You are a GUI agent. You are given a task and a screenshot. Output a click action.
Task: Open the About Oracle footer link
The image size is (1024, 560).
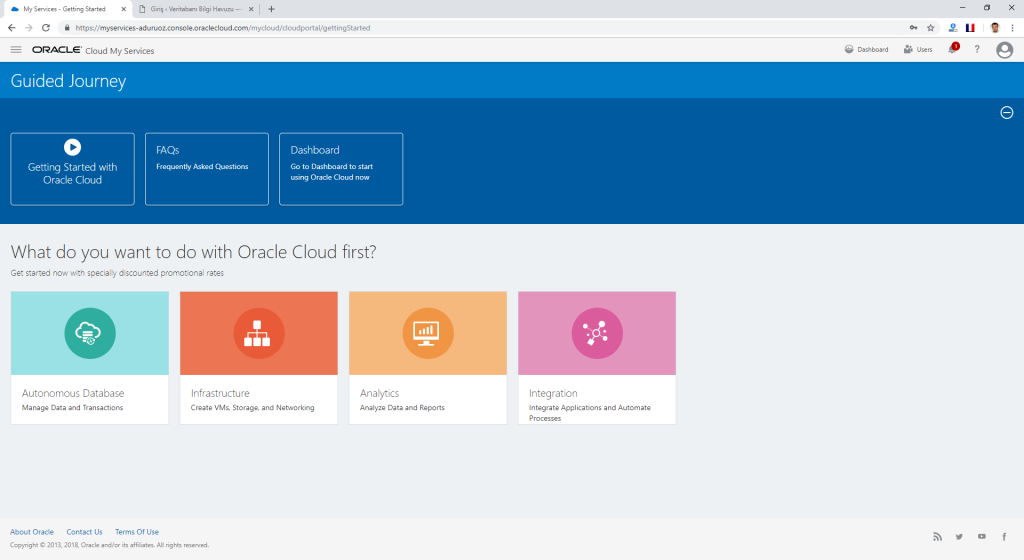[x=32, y=532]
